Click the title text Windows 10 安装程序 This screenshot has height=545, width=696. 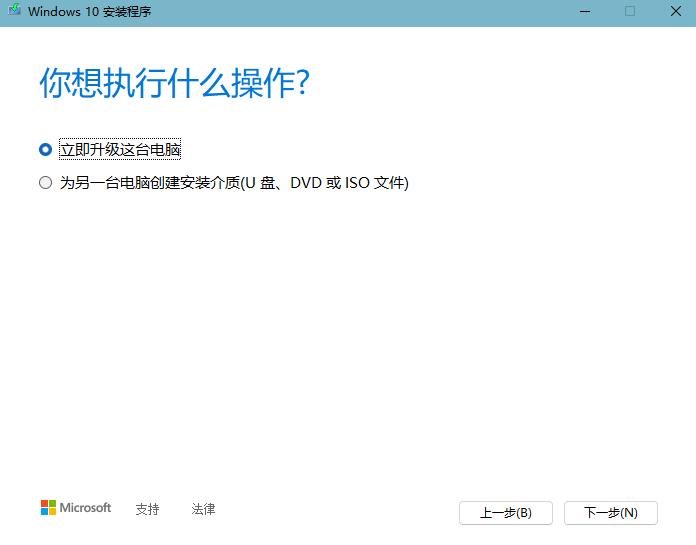90,11
